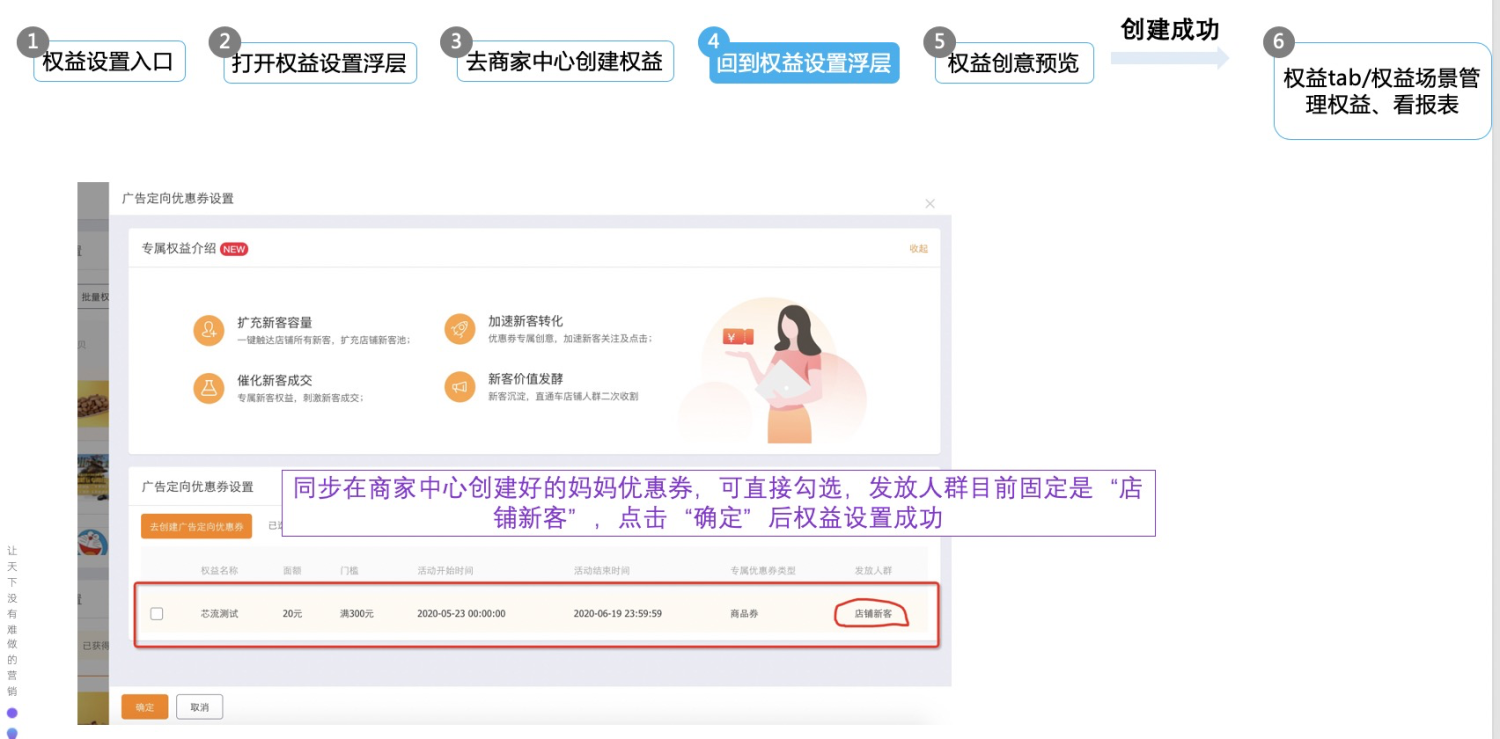Click the 20元 amount cell
Screen dimensions: 1500x739
[x=292, y=613]
